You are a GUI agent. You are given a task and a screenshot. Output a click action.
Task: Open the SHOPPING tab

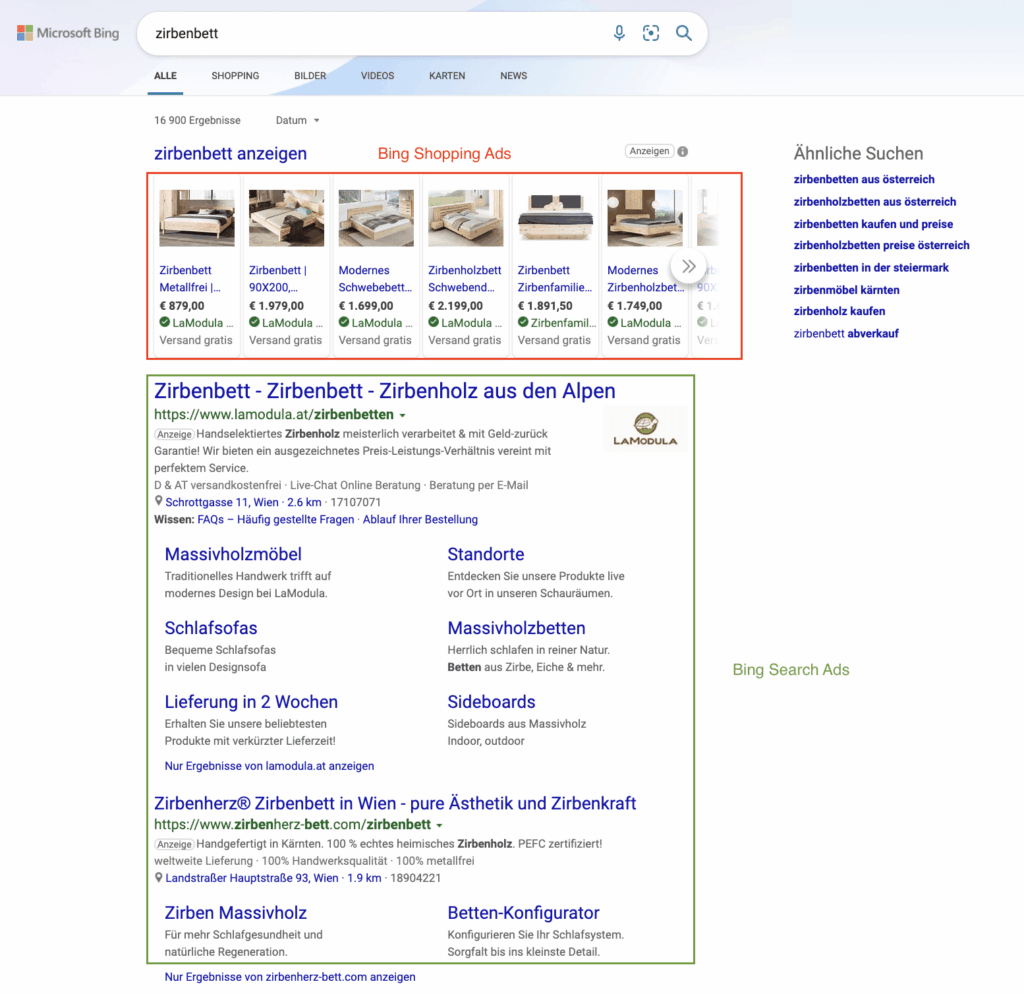click(235, 75)
